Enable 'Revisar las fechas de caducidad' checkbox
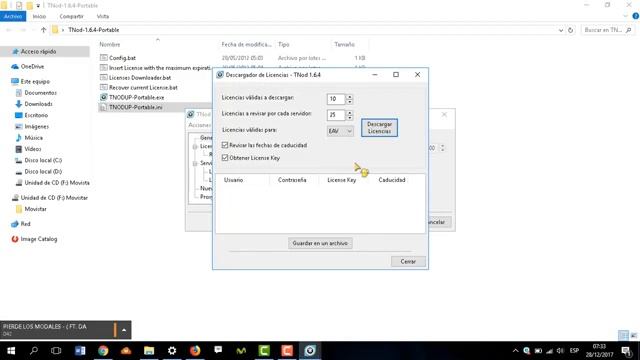The width and height of the screenshot is (640, 360). tap(225, 145)
